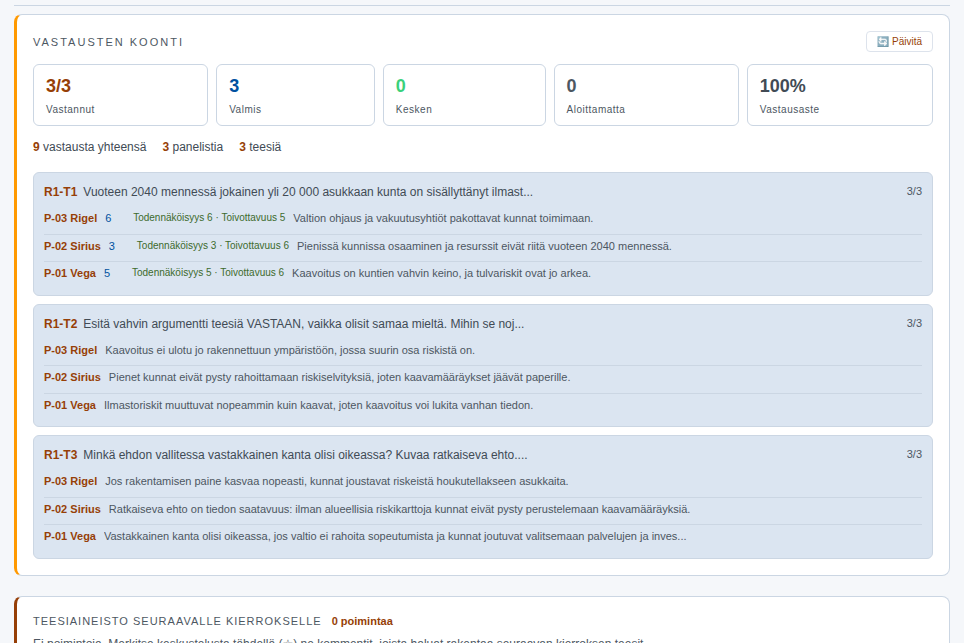This screenshot has height=643, width=964.
Task: Click comment 'Kaavoitus ei ulotu jo rakennettuun'
Action: coord(290,350)
